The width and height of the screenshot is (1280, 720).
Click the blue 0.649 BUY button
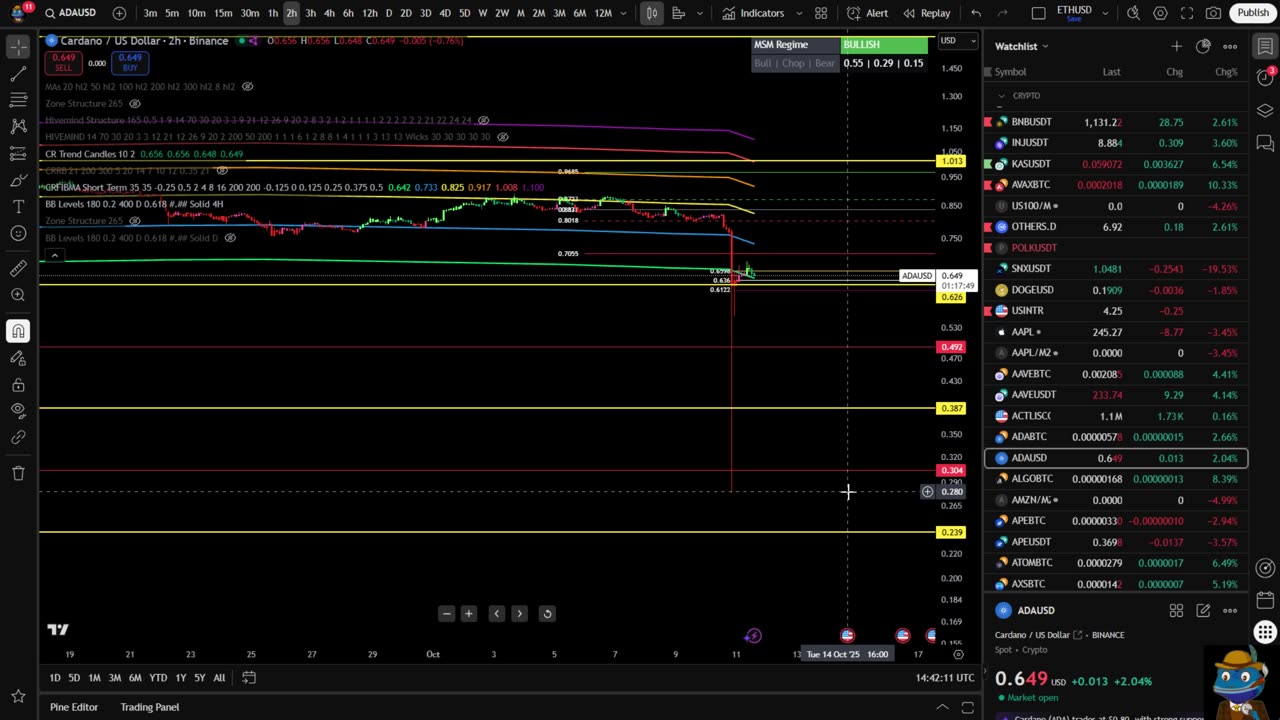point(130,61)
